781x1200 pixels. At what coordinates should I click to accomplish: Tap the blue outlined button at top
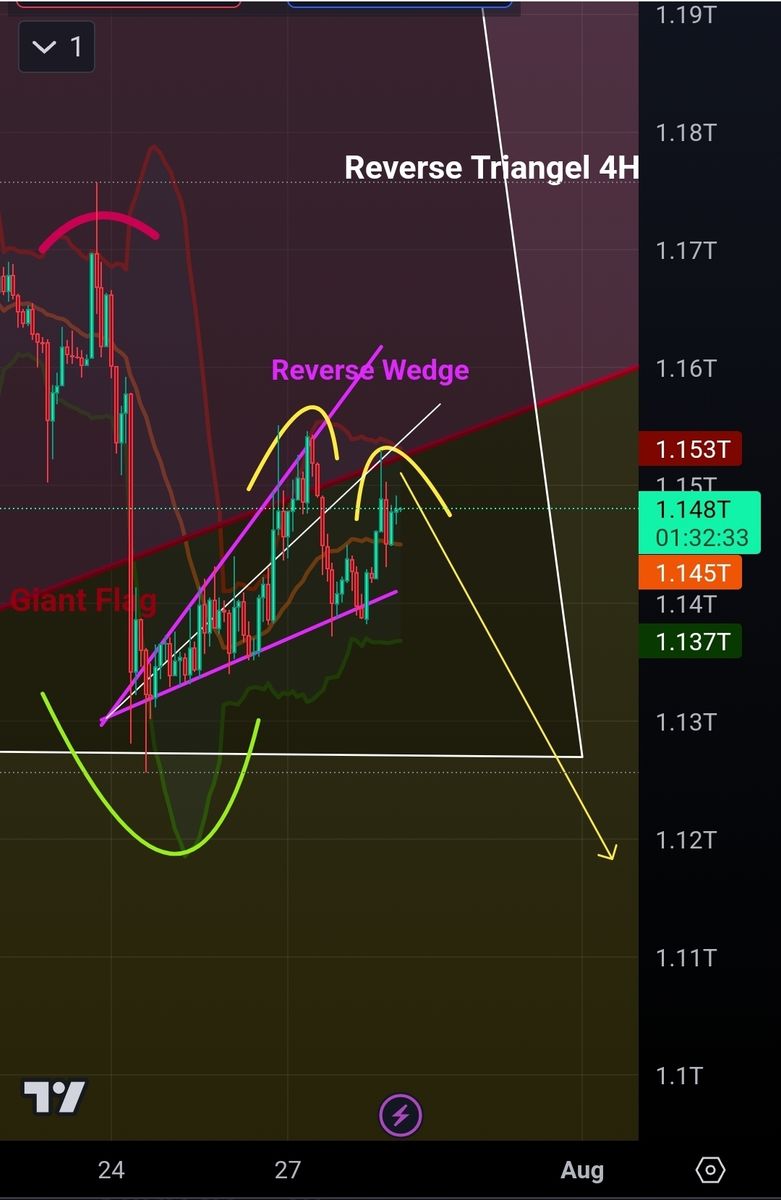coord(399,4)
